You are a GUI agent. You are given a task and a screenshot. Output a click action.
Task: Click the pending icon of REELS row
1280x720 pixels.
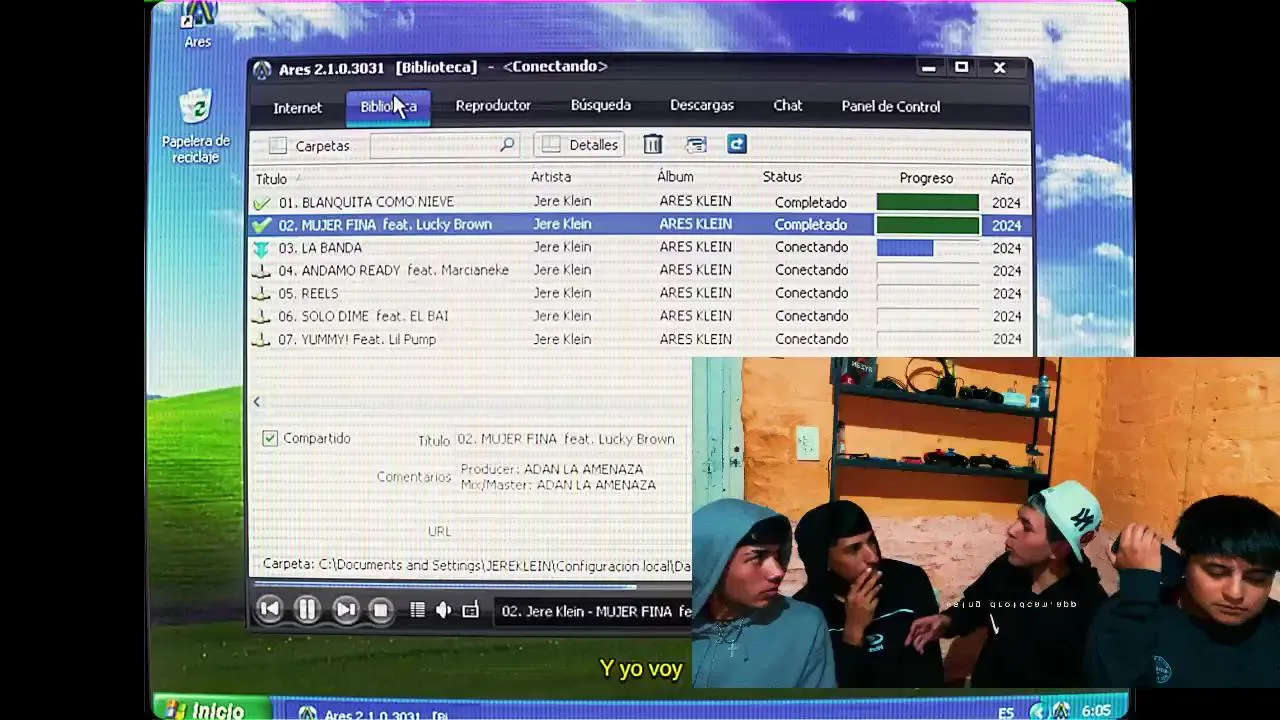coord(262,294)
